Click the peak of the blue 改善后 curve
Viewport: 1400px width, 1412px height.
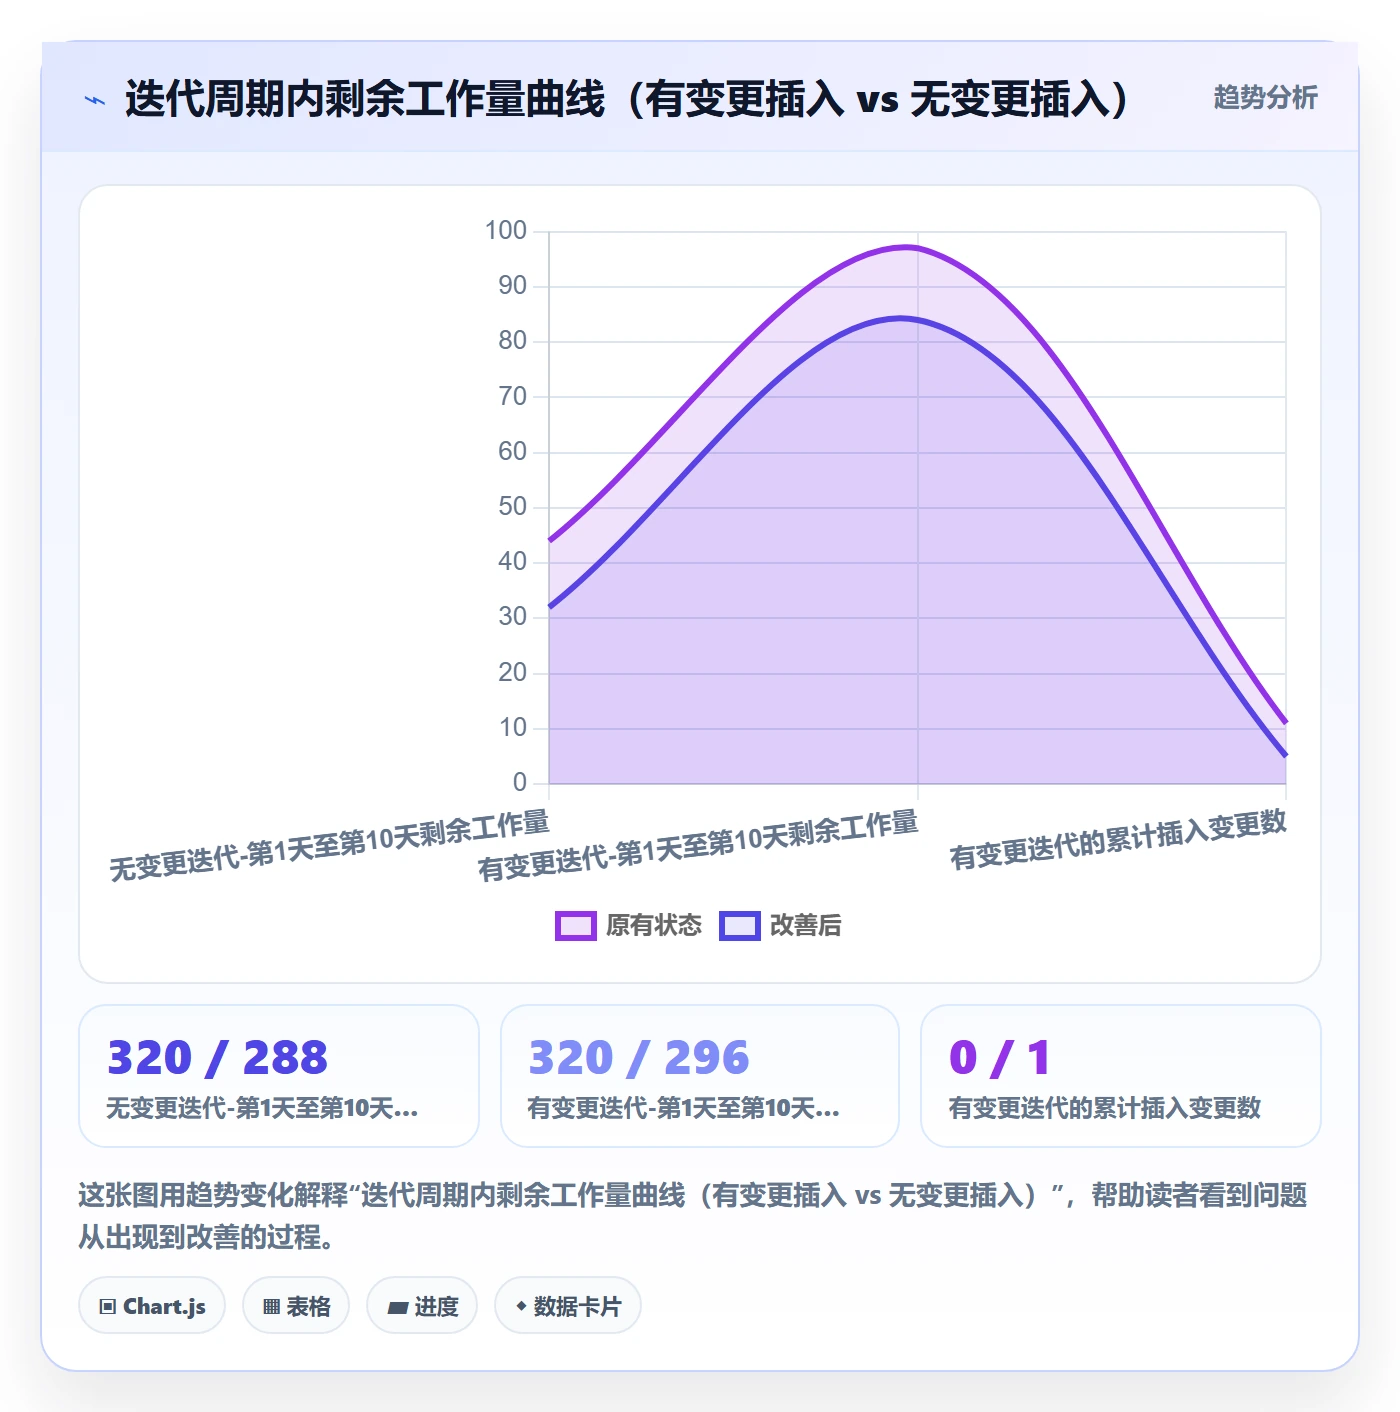point(901,318)
